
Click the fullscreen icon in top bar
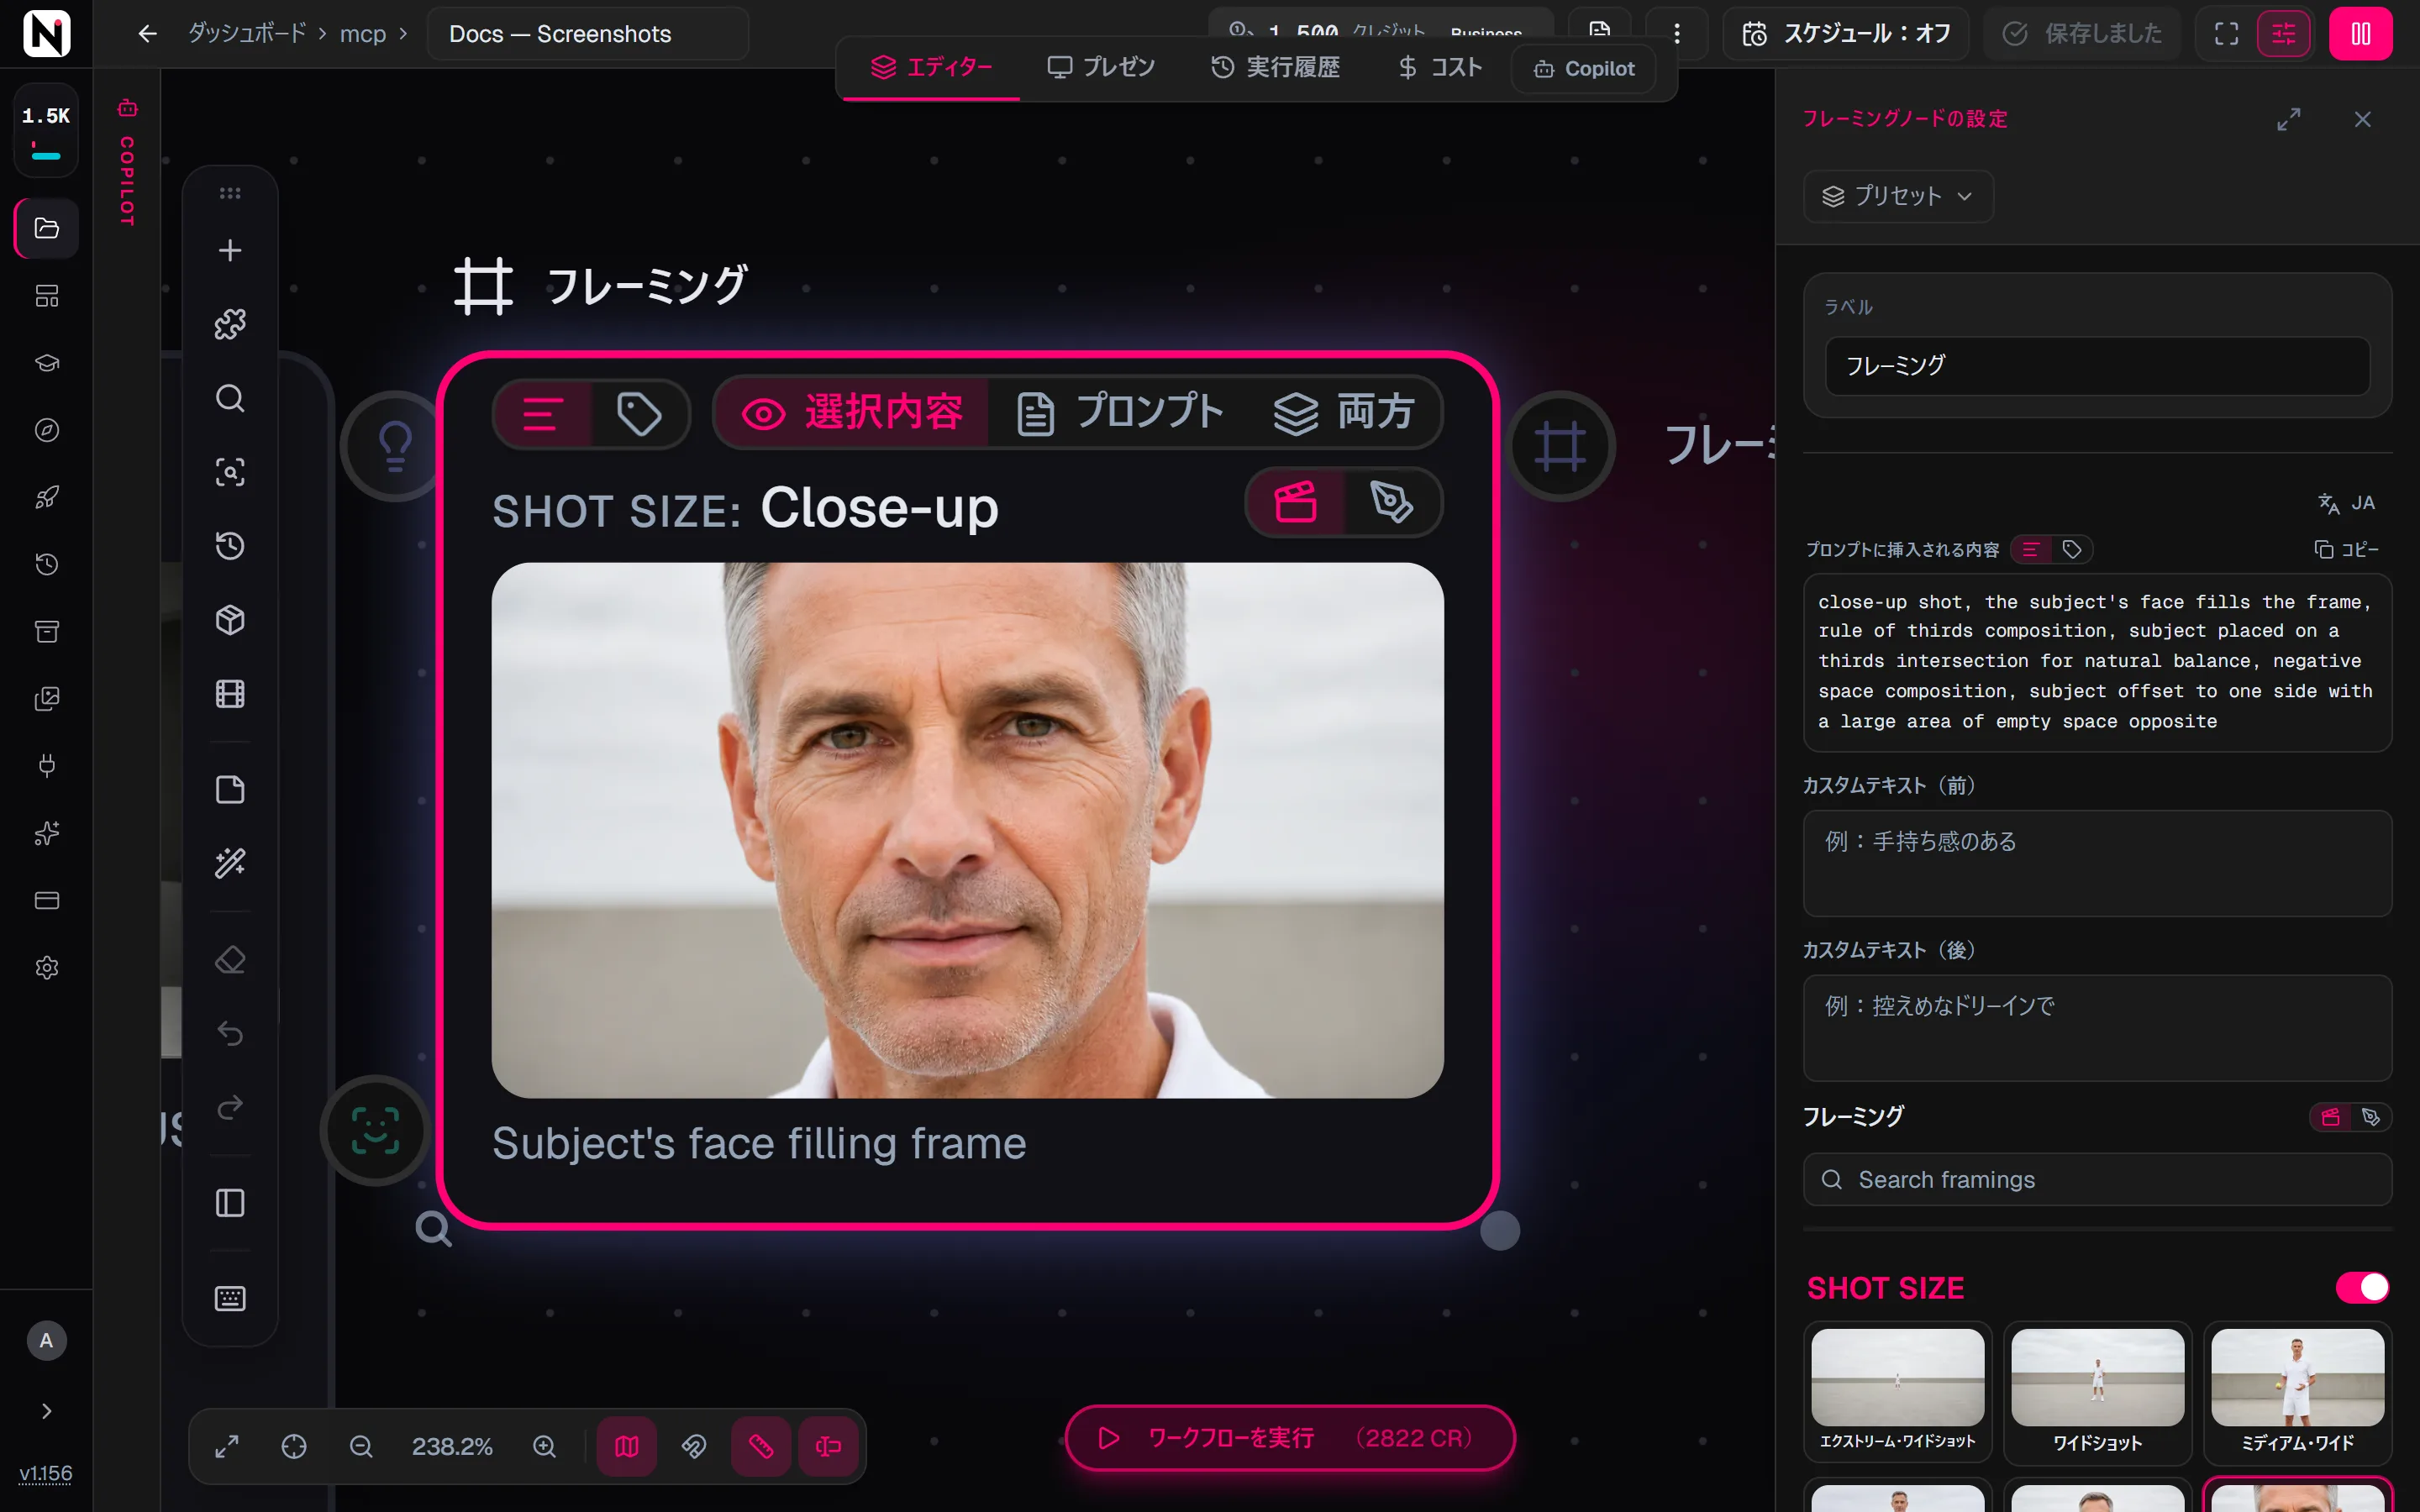coord(2226,34)
